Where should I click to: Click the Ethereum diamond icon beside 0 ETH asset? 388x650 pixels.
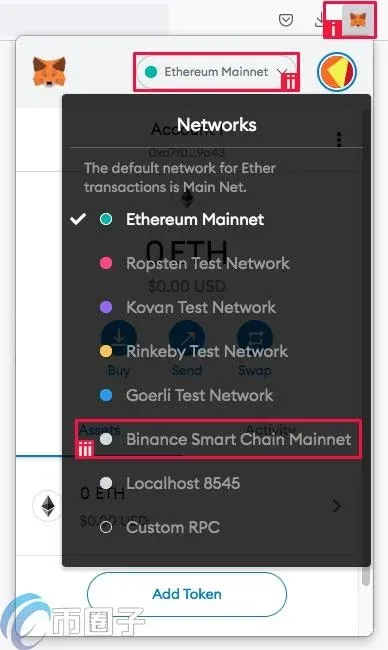[49, 505]
